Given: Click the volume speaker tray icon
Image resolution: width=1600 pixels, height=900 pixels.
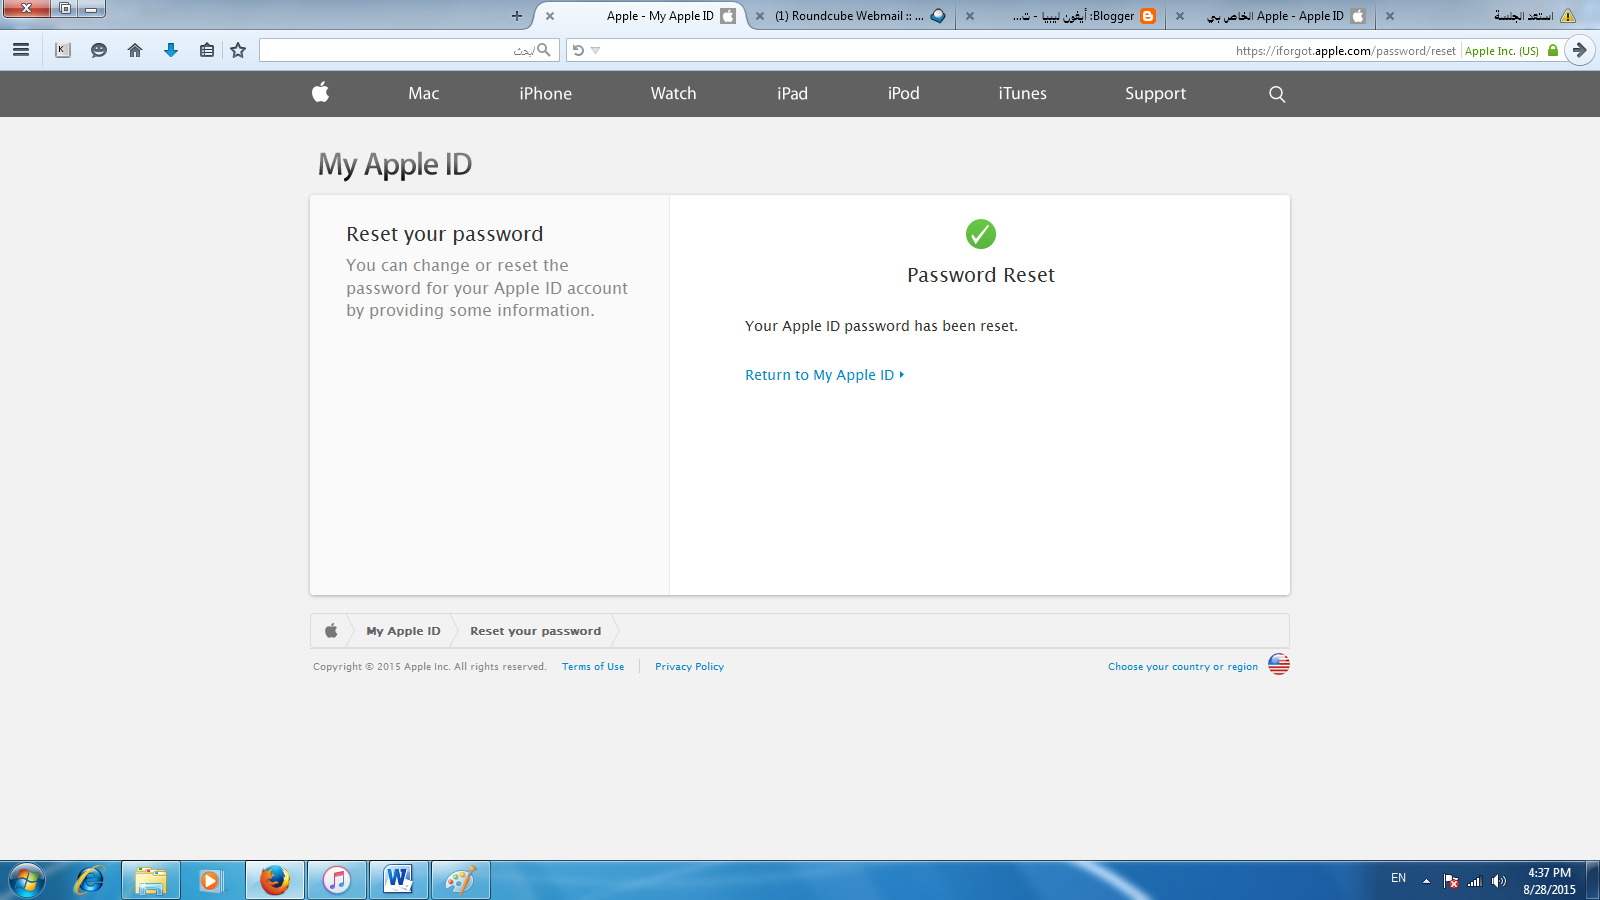Looking at the screenshot, I should (x=1498, y=881).
